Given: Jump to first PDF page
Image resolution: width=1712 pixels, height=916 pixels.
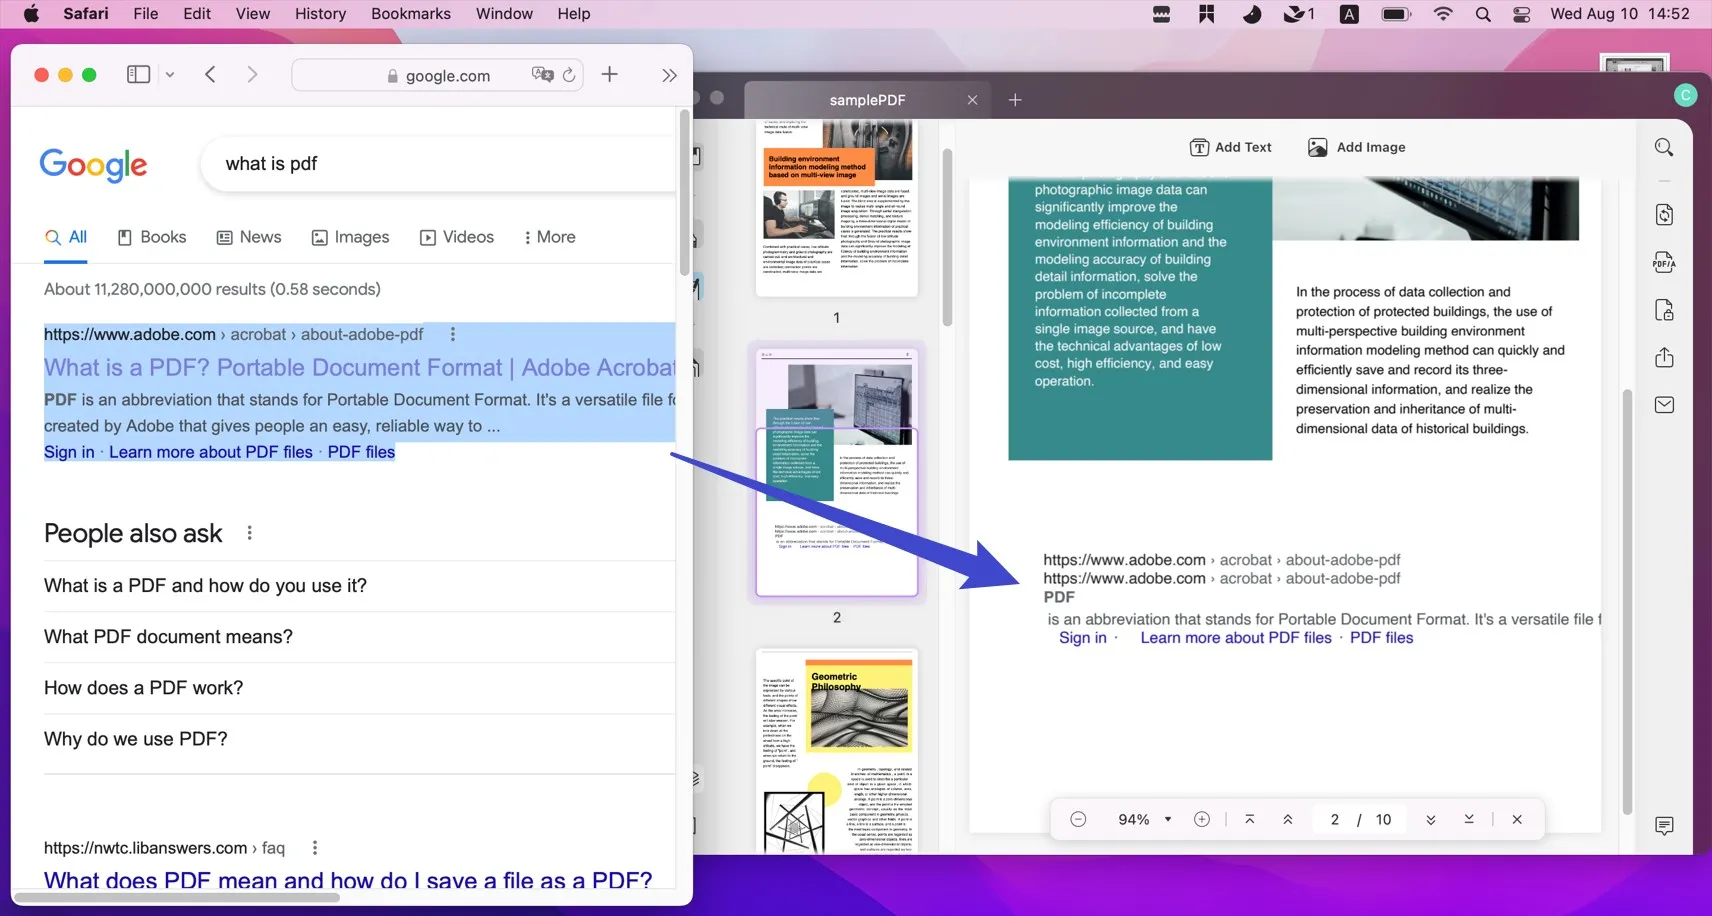Looking at the screenshot, I should (x=1250, y=819).
